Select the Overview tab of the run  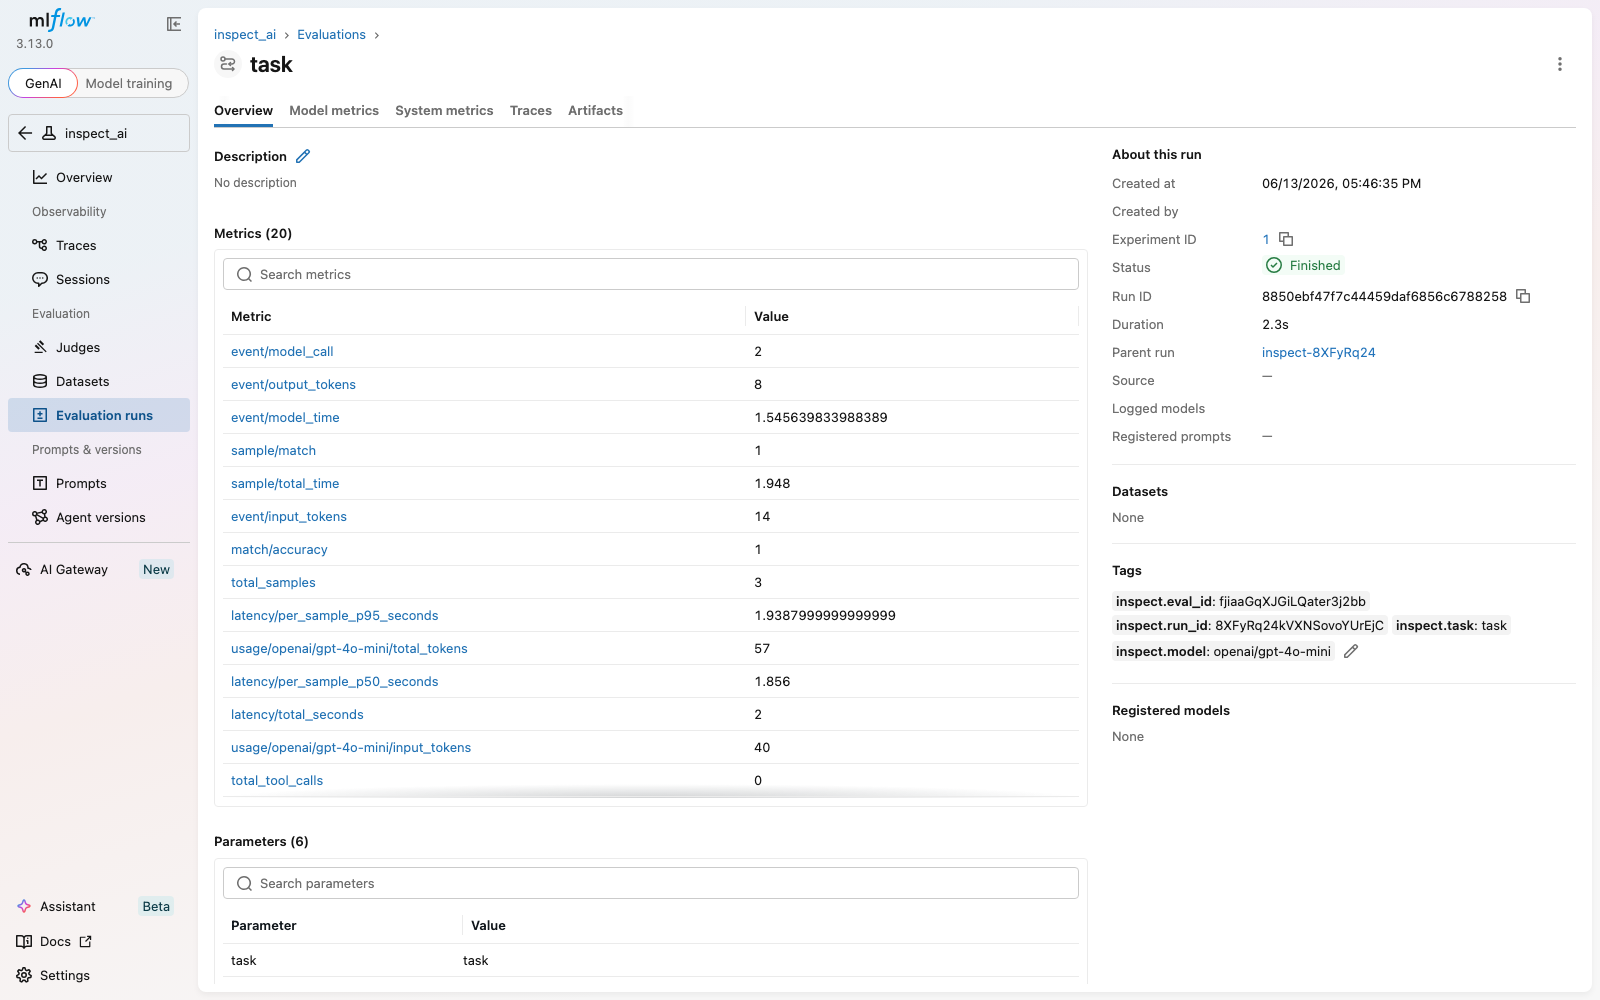[x=243, y=110]
